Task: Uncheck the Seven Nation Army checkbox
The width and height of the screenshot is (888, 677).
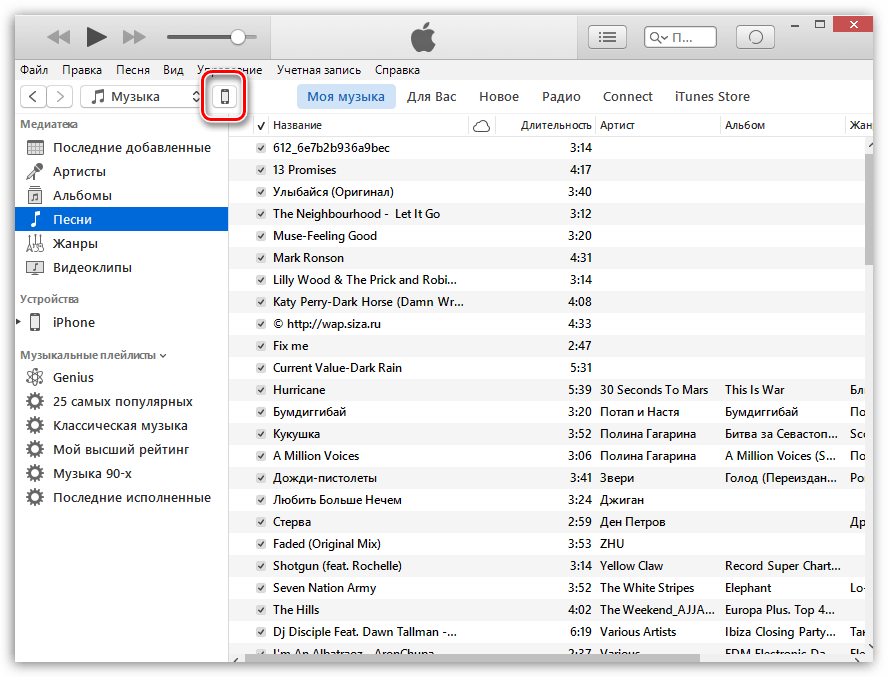Action: click(261, 588)
